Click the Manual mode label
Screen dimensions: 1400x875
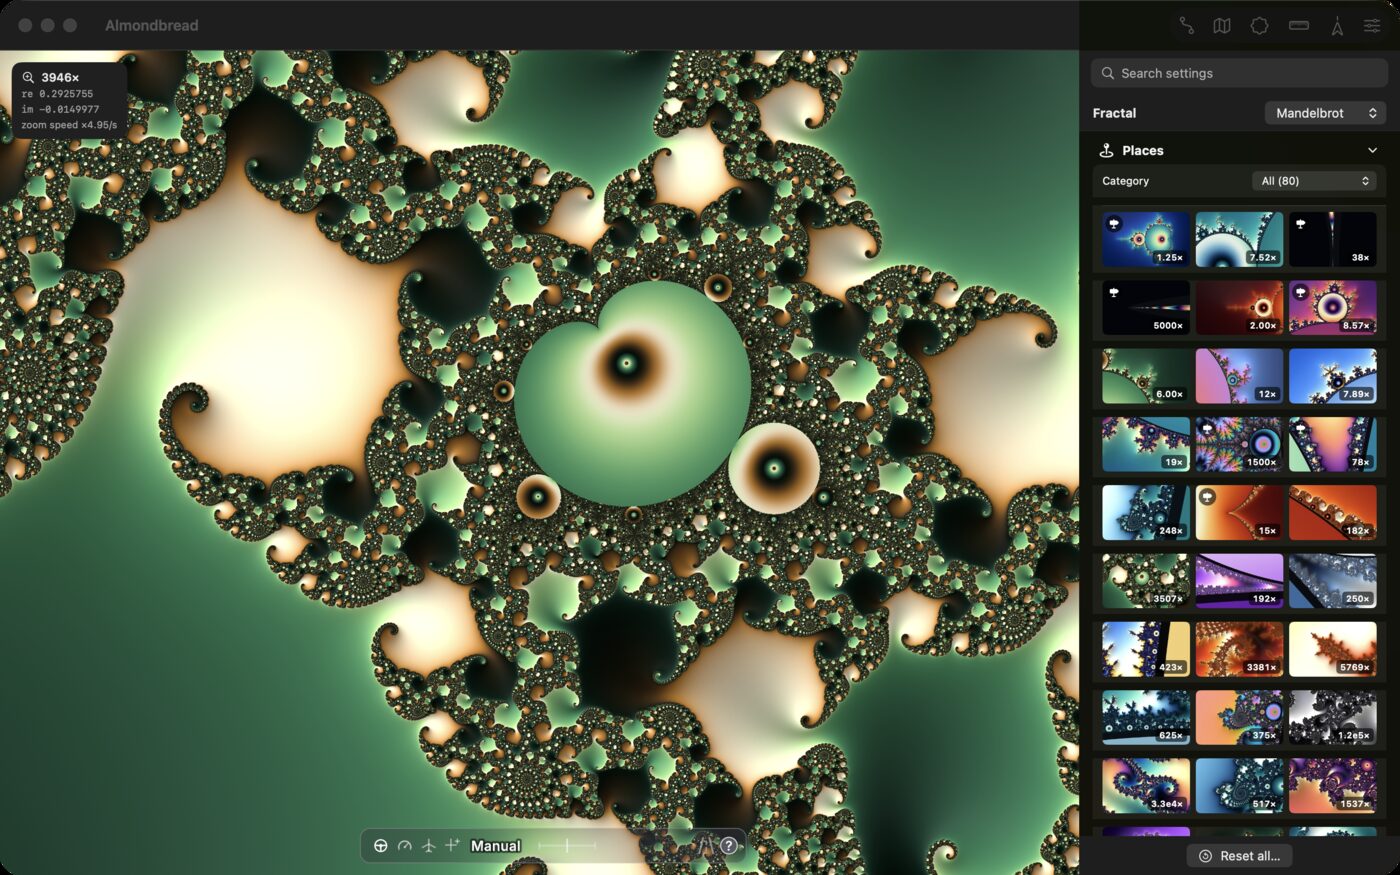[496, 846]
